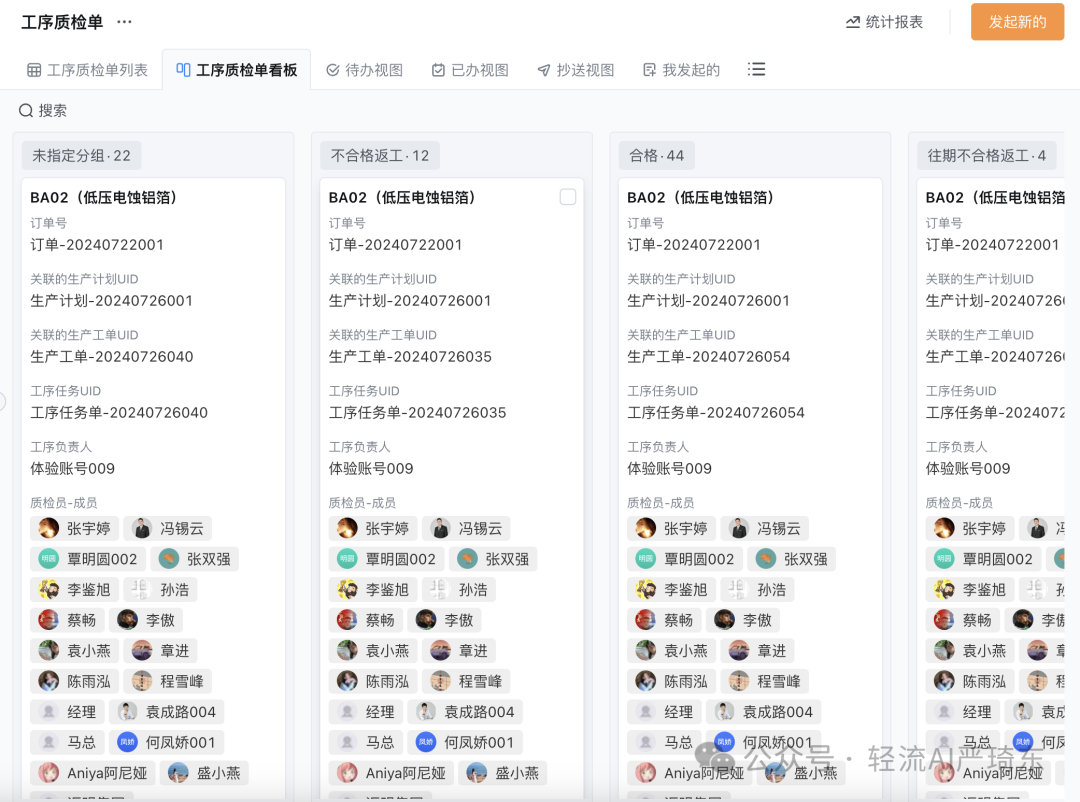
Task: Open the 待办视图 tab
Action: tap(364, 69)
